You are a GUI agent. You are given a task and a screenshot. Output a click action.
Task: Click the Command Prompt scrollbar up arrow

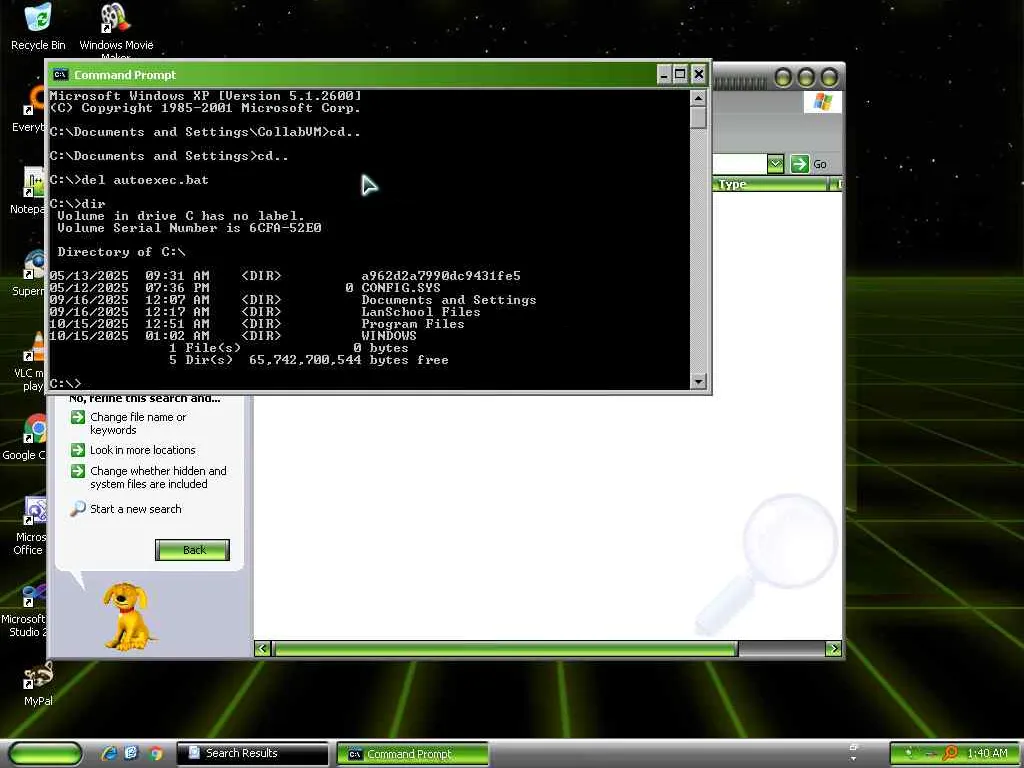click(x=698, y=98)
